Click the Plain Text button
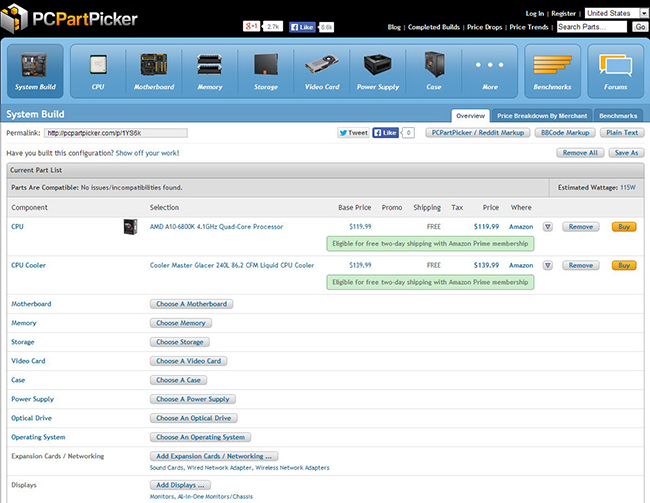650x503 pixels. (622, 133)
